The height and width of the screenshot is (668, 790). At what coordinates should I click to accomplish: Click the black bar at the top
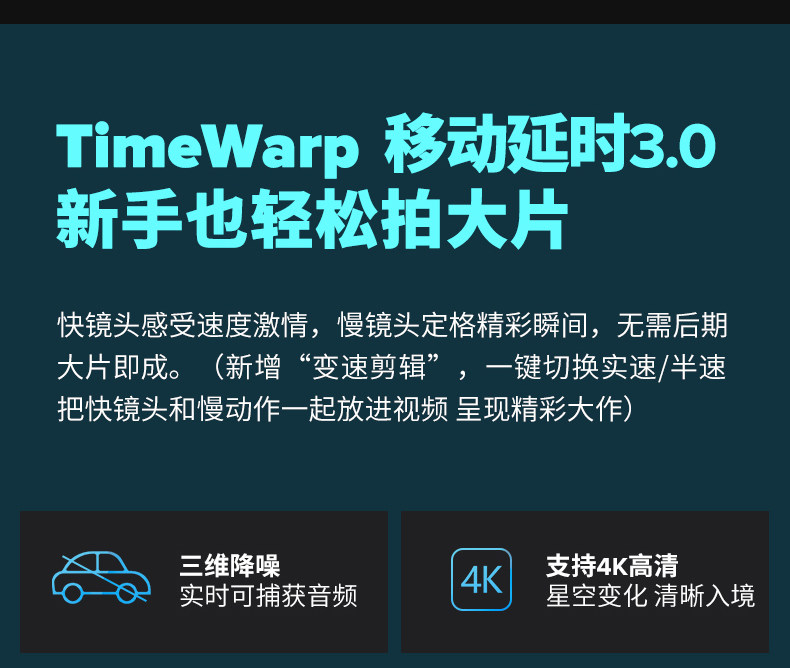coord(395,12)
